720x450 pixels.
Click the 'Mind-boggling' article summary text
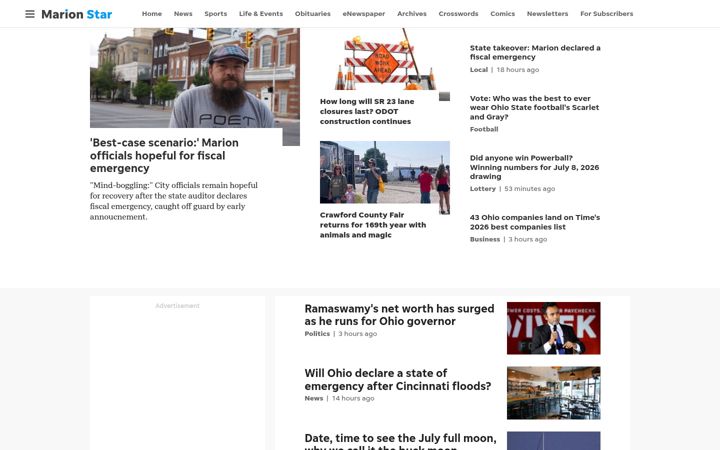point(174,201)
